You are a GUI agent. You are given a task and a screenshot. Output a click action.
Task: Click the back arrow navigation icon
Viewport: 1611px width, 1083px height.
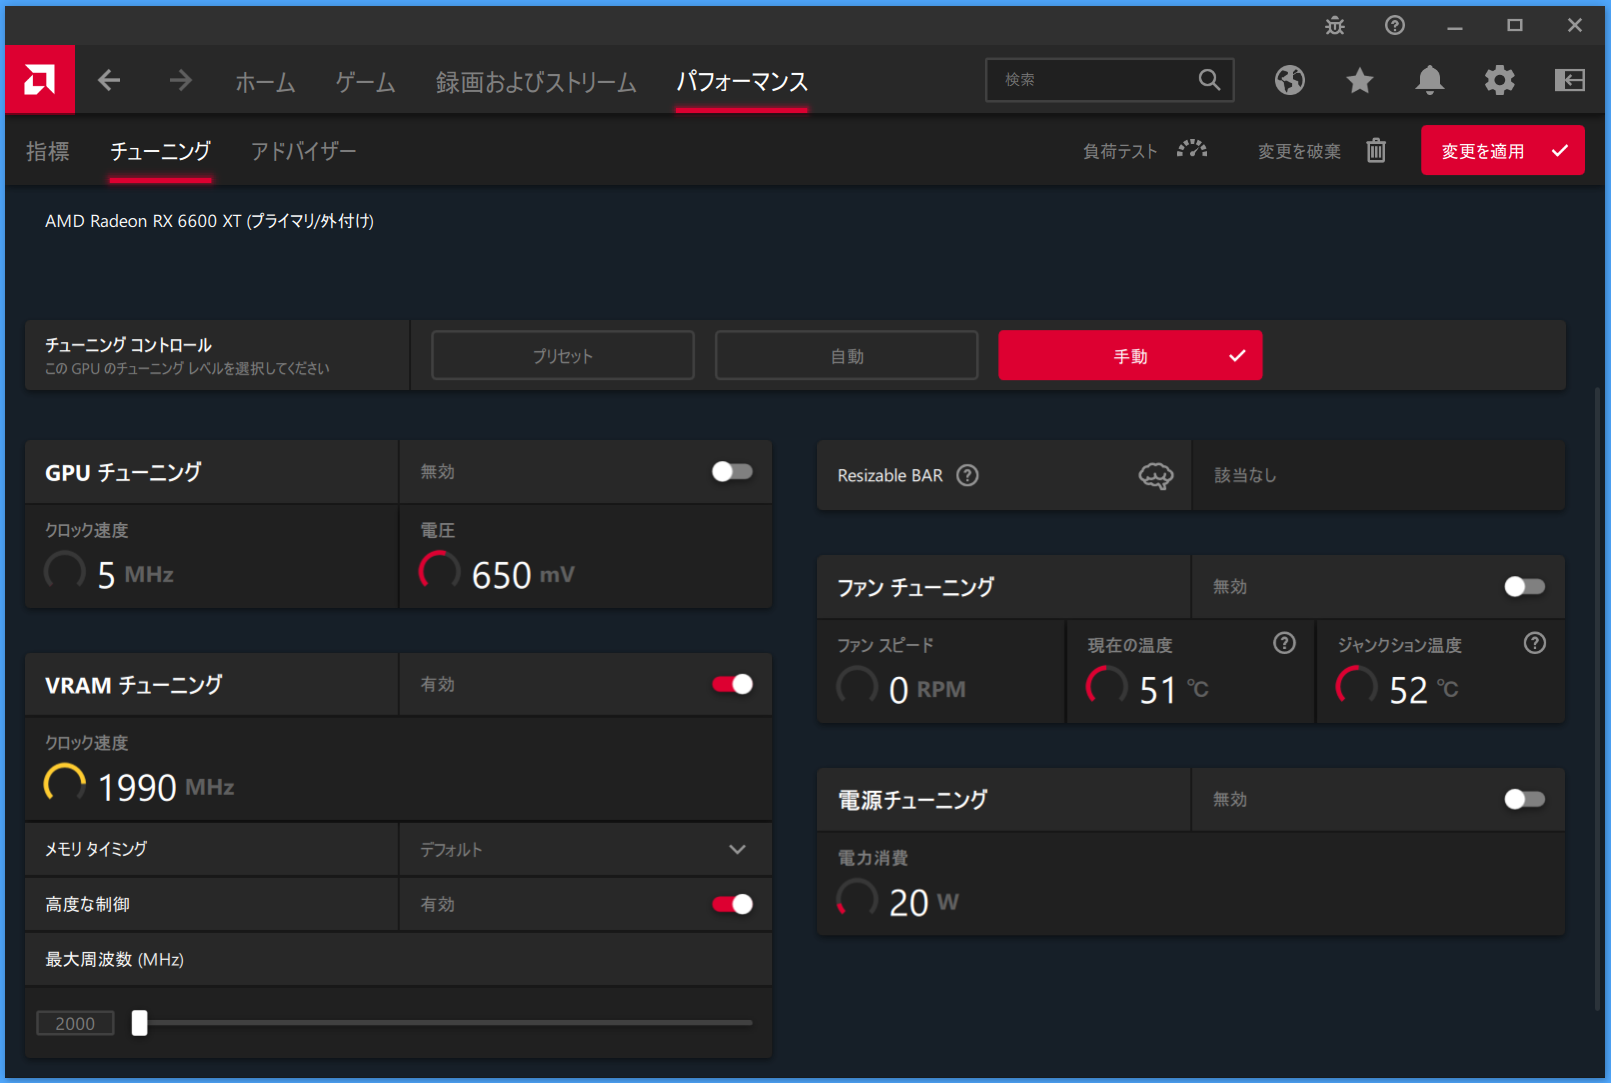pos(109,80)
